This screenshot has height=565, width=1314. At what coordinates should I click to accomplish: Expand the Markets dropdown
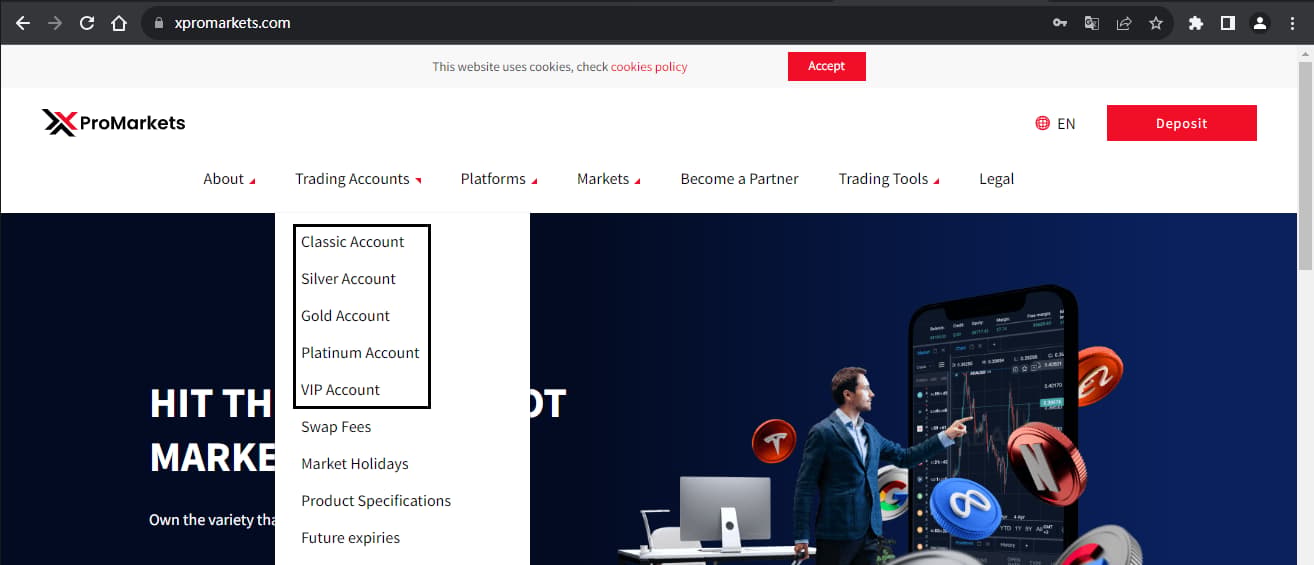[x=609, y=179]
